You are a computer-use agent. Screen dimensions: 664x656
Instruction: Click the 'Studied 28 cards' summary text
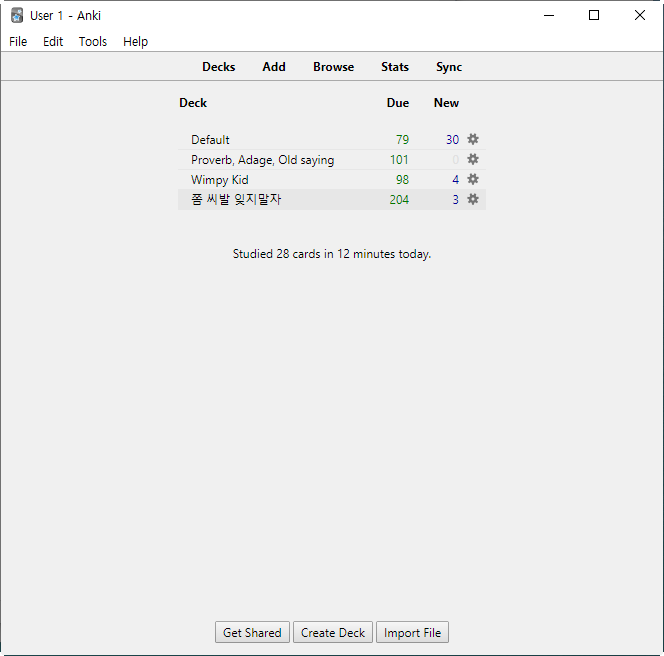[x=332, y=254]
